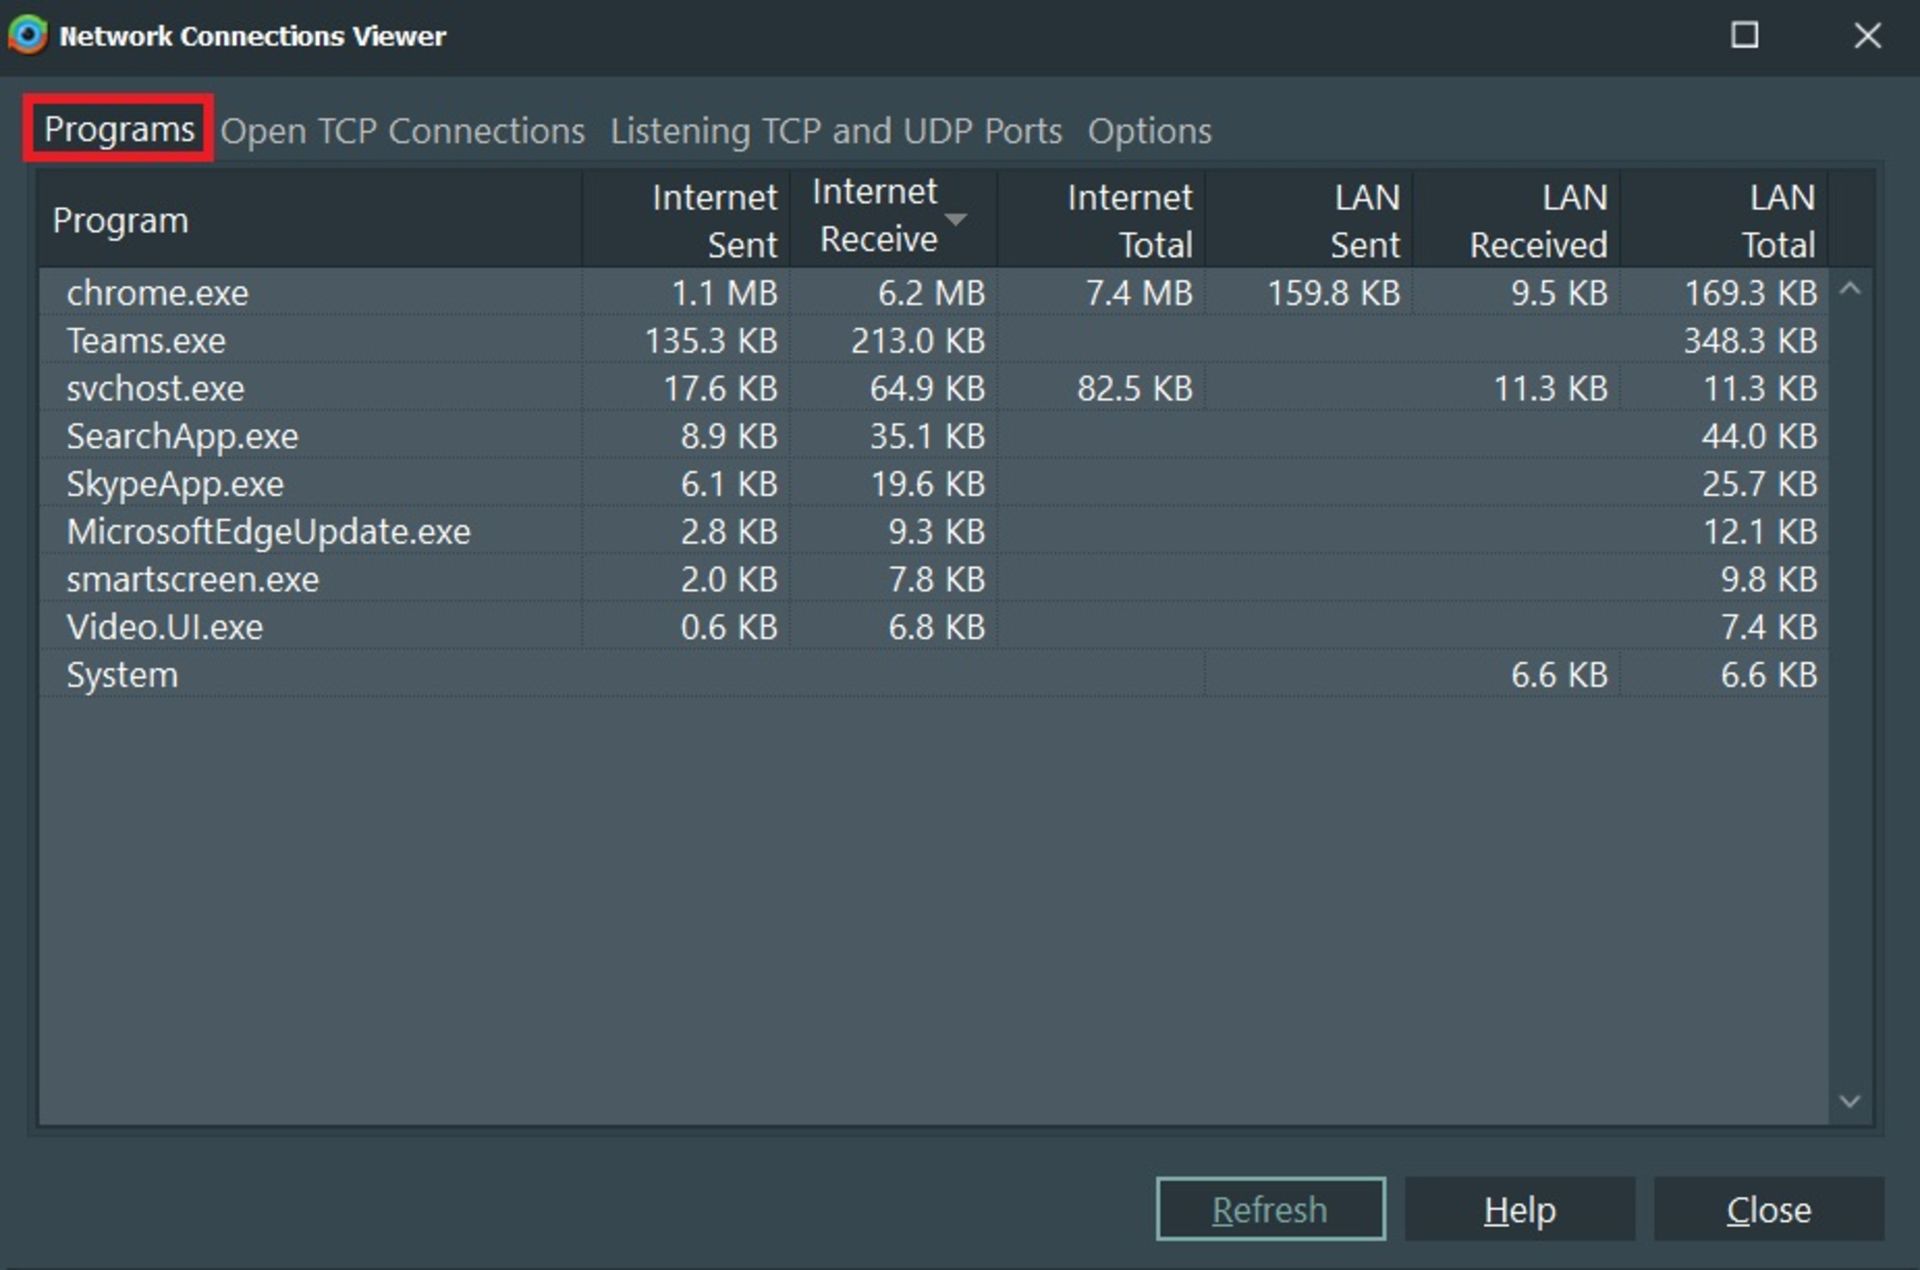Select the MicrosoftEdgeUpdate.exe row

(x=934, y=532)
